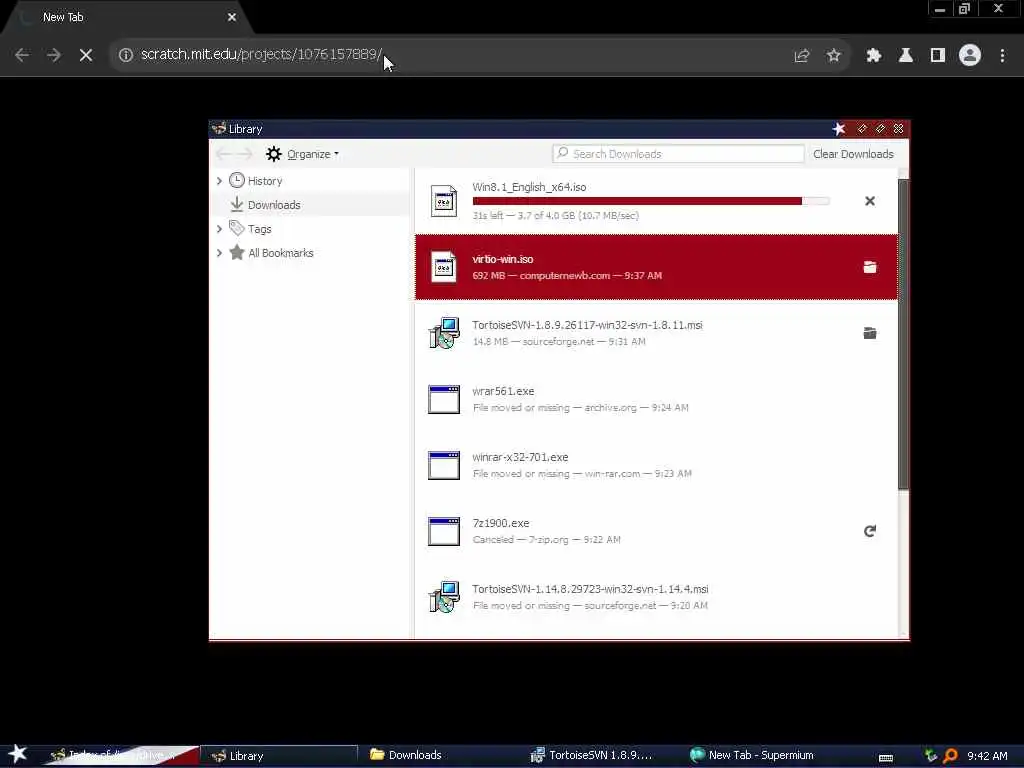Select the winrar-x32-701.exe download entry

[656, 465]
